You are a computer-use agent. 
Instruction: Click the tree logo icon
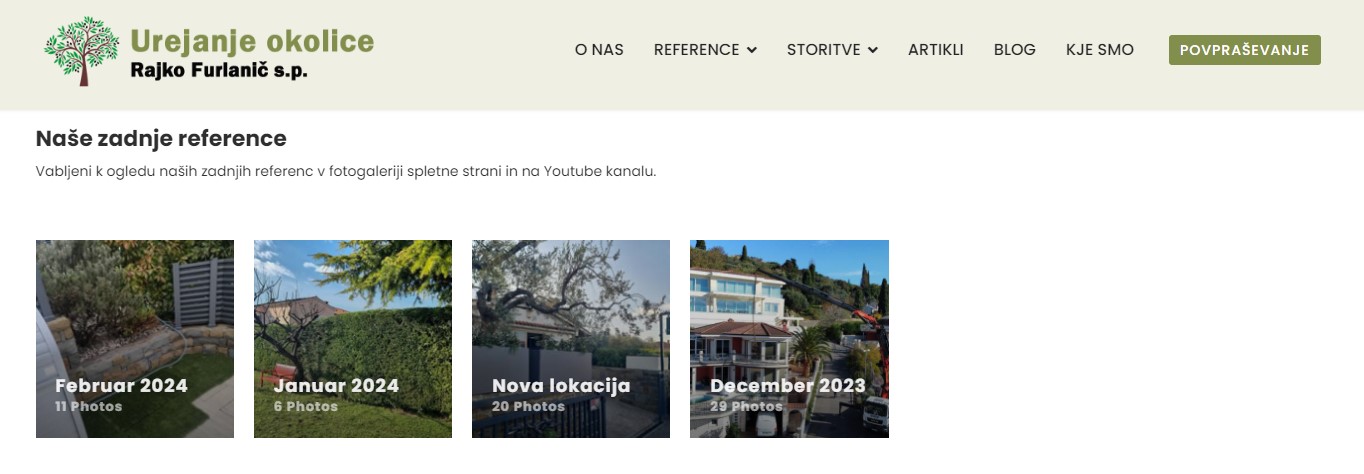(82, 51)
